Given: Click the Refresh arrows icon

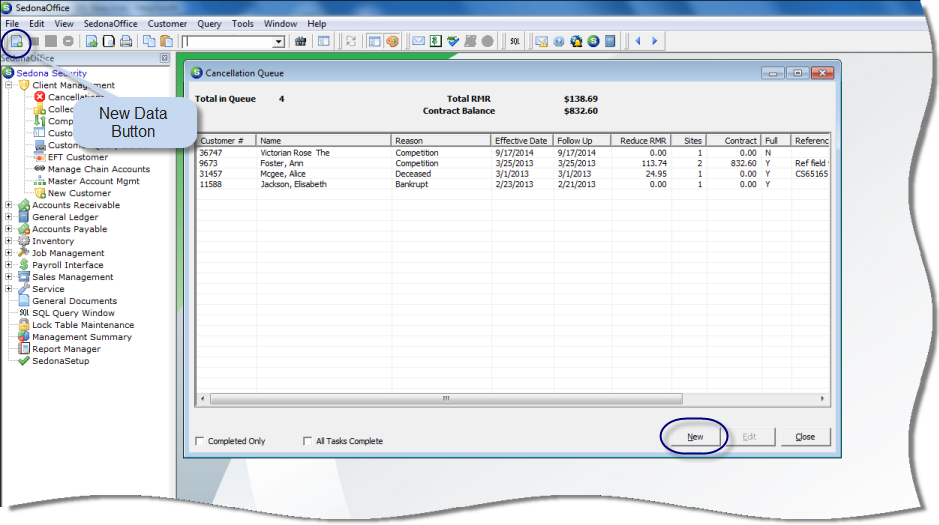Looking at the screenshot, I should pos(351,41).
